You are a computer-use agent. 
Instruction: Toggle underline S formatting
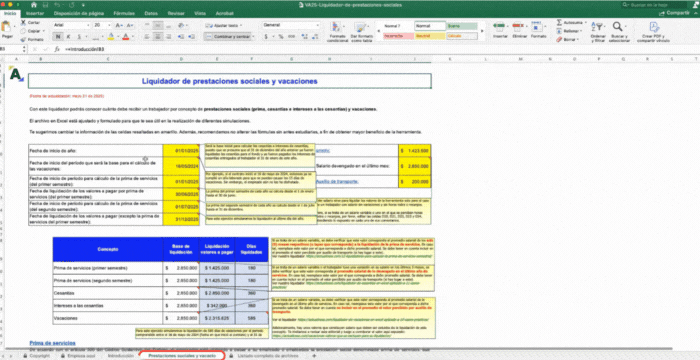(x=79, y=37)
